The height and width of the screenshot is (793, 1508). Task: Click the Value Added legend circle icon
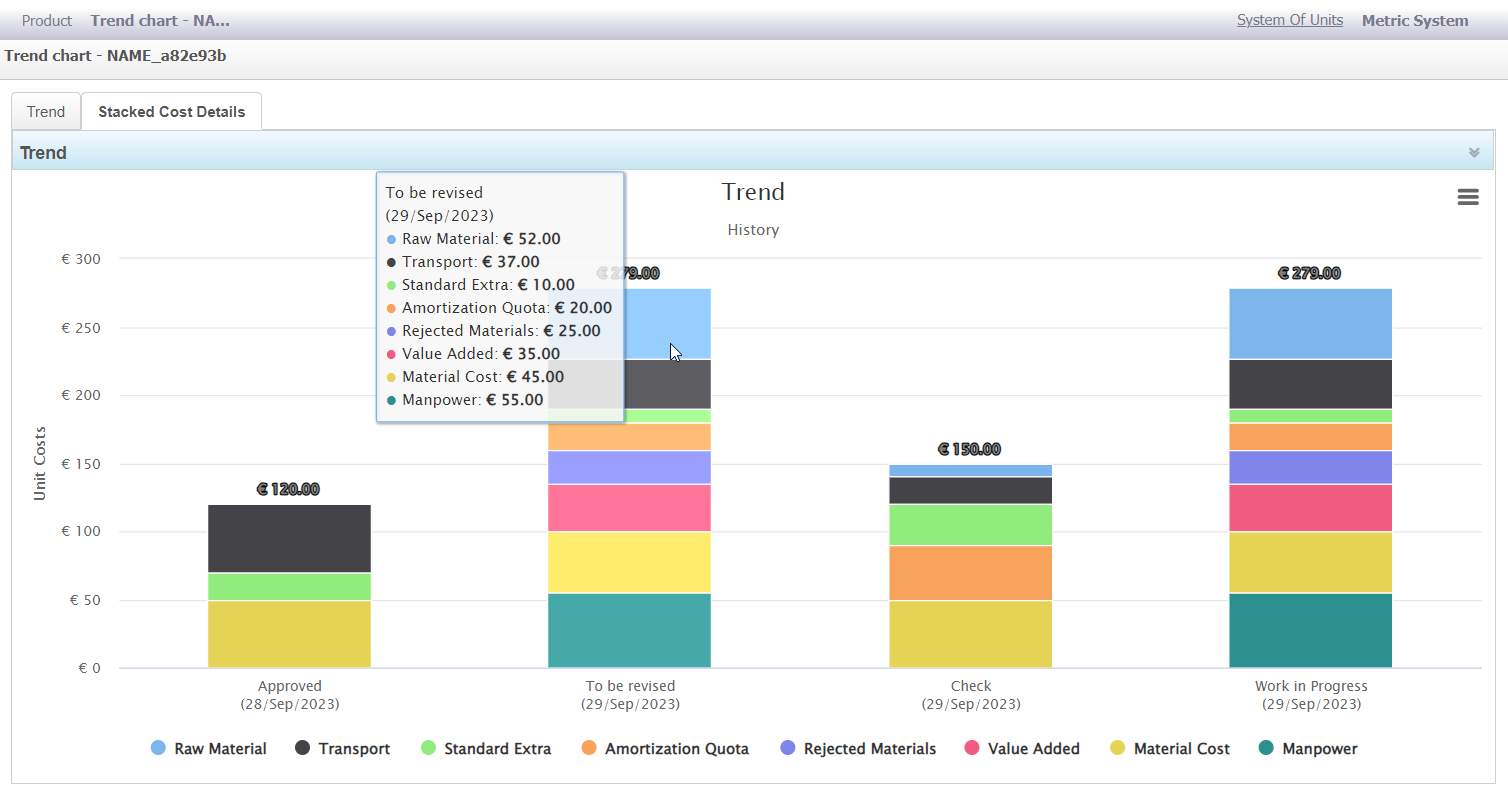971,749
